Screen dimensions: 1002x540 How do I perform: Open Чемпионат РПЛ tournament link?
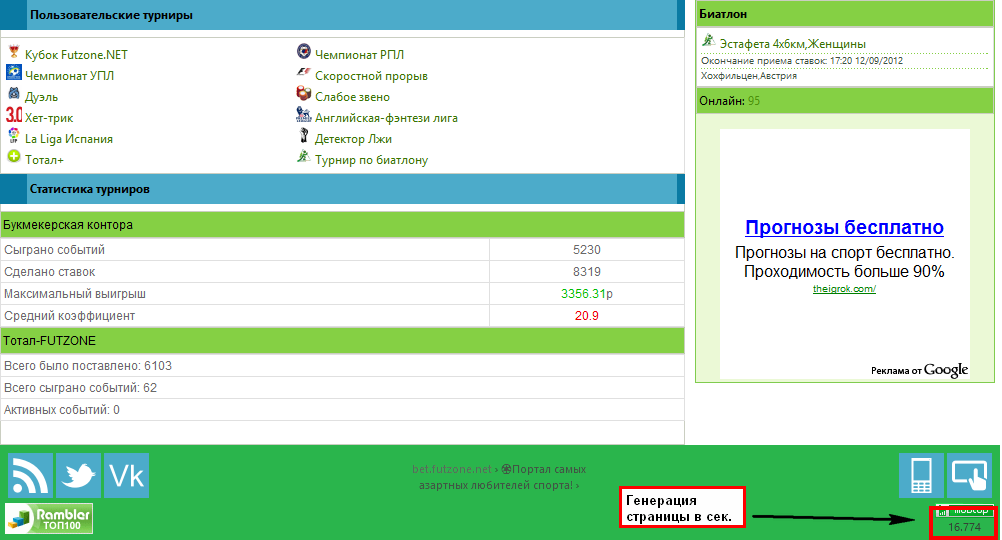359,55
